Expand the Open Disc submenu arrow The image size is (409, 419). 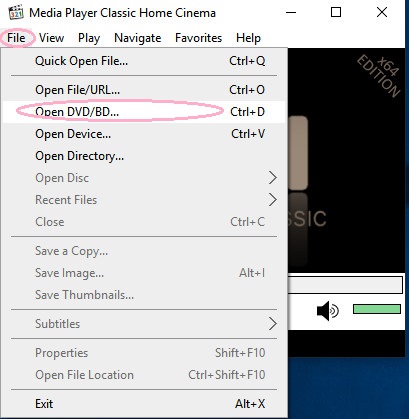pos(273,178)
